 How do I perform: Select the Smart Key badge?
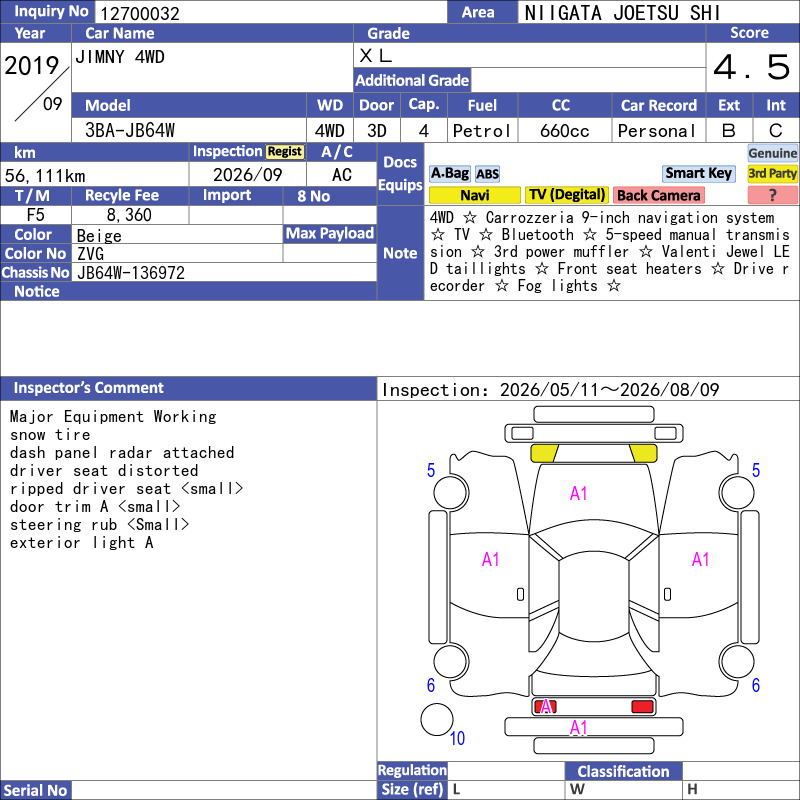(x=698, y=173)
